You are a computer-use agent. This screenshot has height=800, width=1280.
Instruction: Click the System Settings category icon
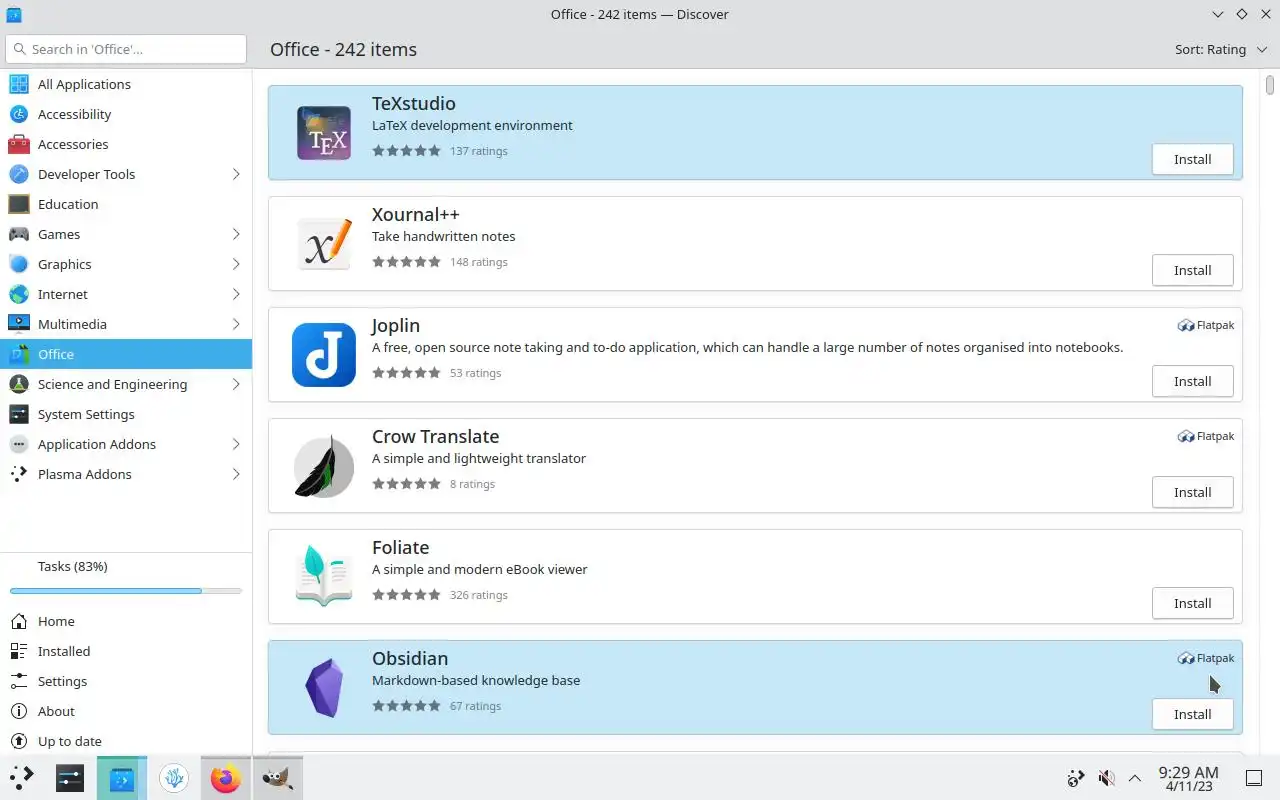tap(19, 414)
